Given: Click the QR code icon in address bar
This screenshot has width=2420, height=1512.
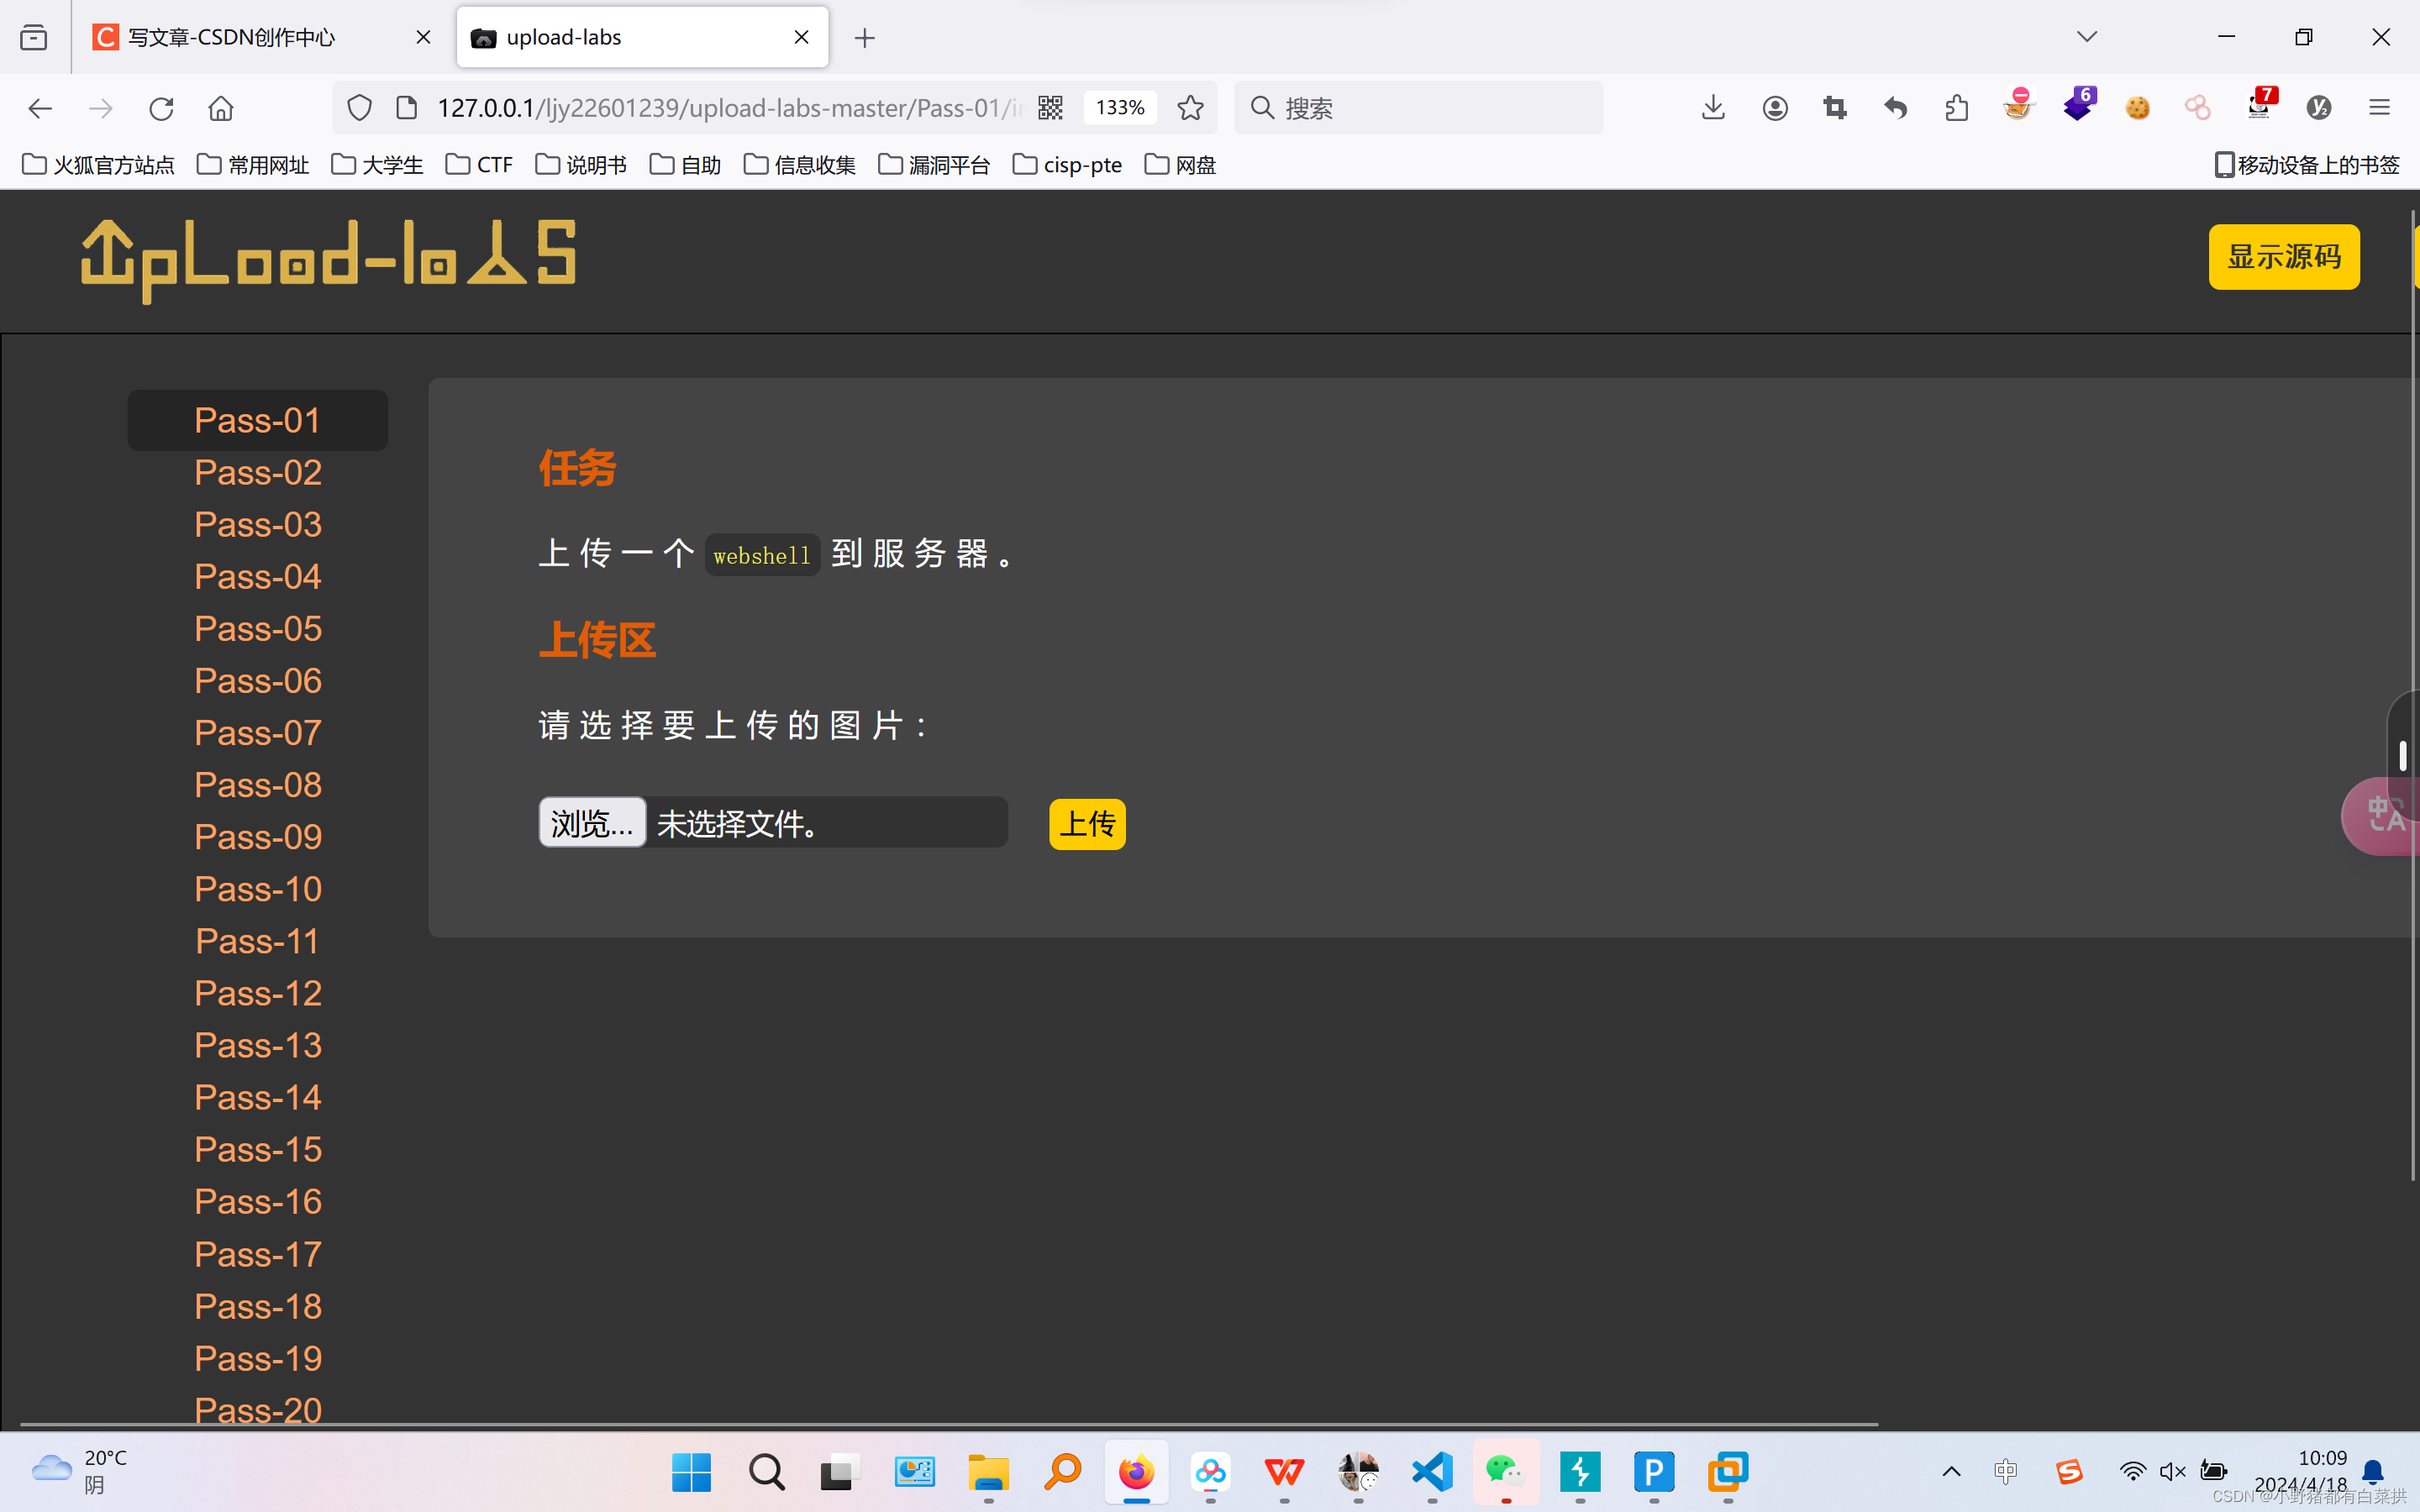Looking at the screenshot, I should 1050,108.
